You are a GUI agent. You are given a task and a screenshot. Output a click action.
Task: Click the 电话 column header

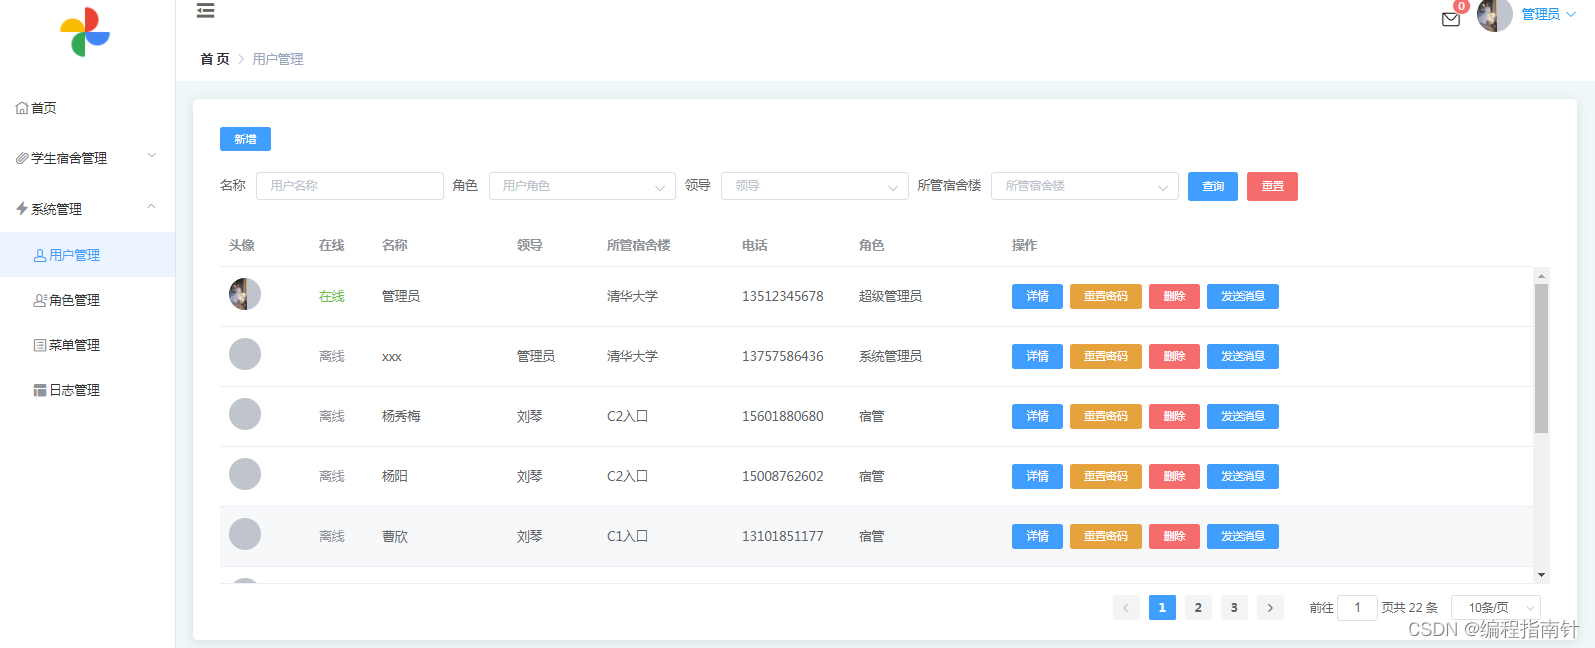point(755,245)
